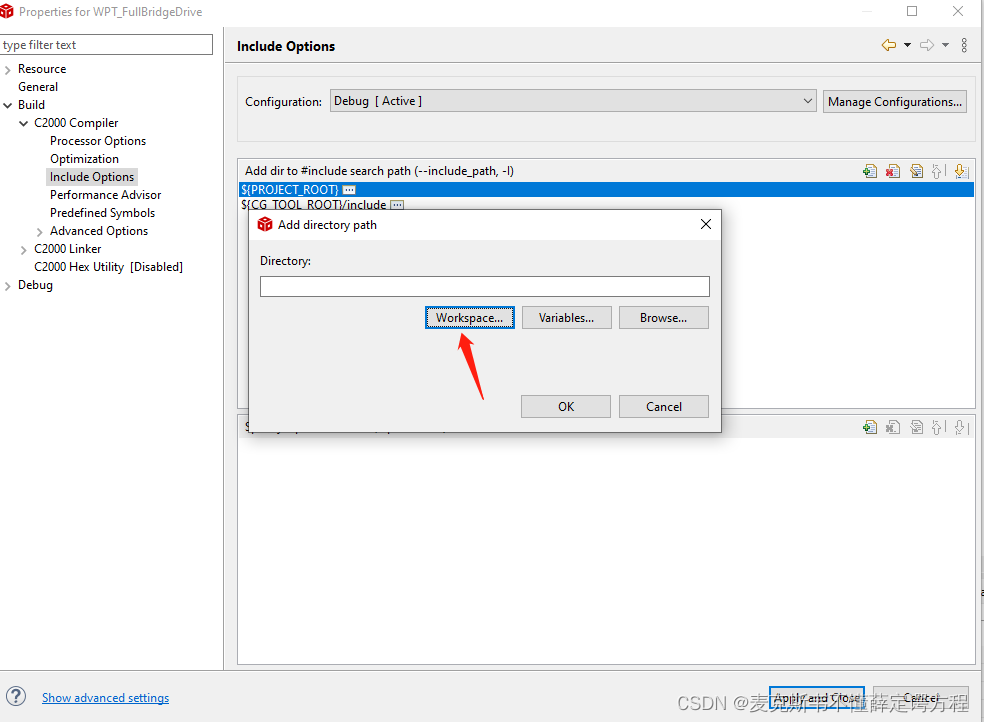The width and height of the screenshot is (984, 722).
Task: Click Delete icon in lower list toolbar
Action: 893,427
